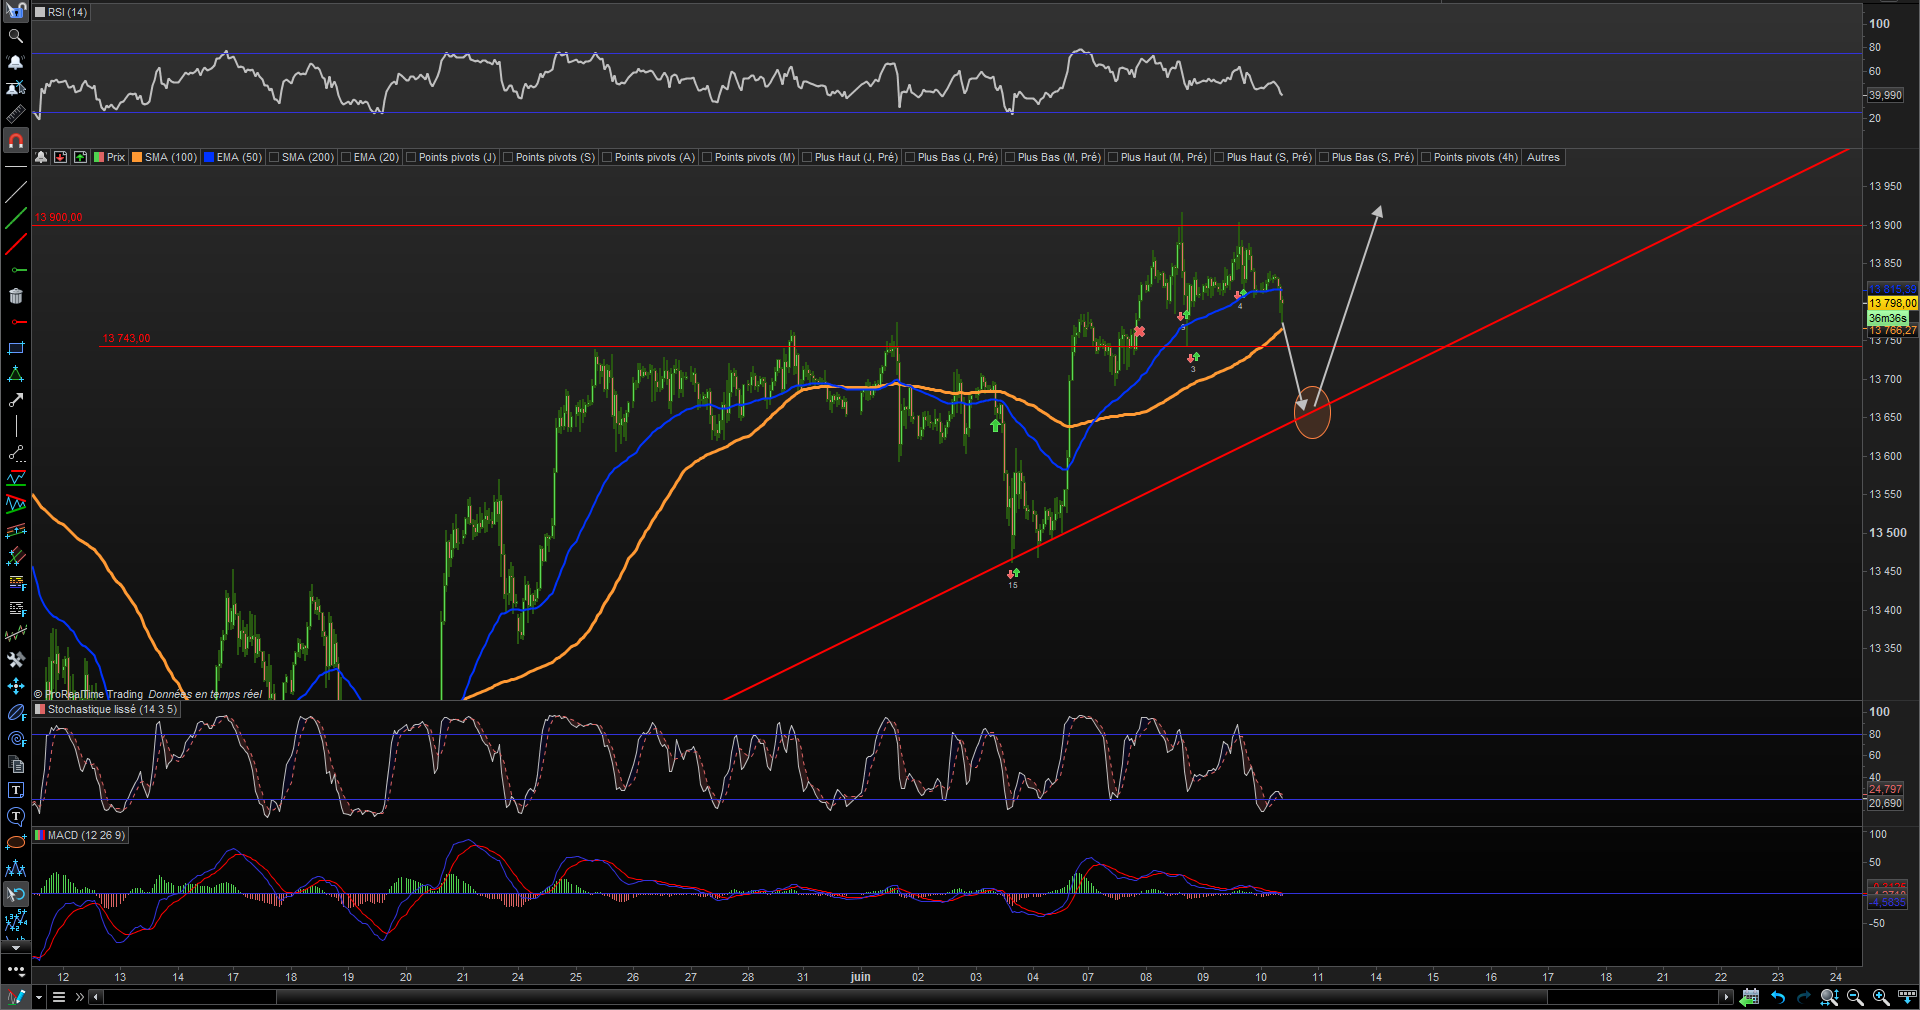Enable Points pivots (J)

411,157
